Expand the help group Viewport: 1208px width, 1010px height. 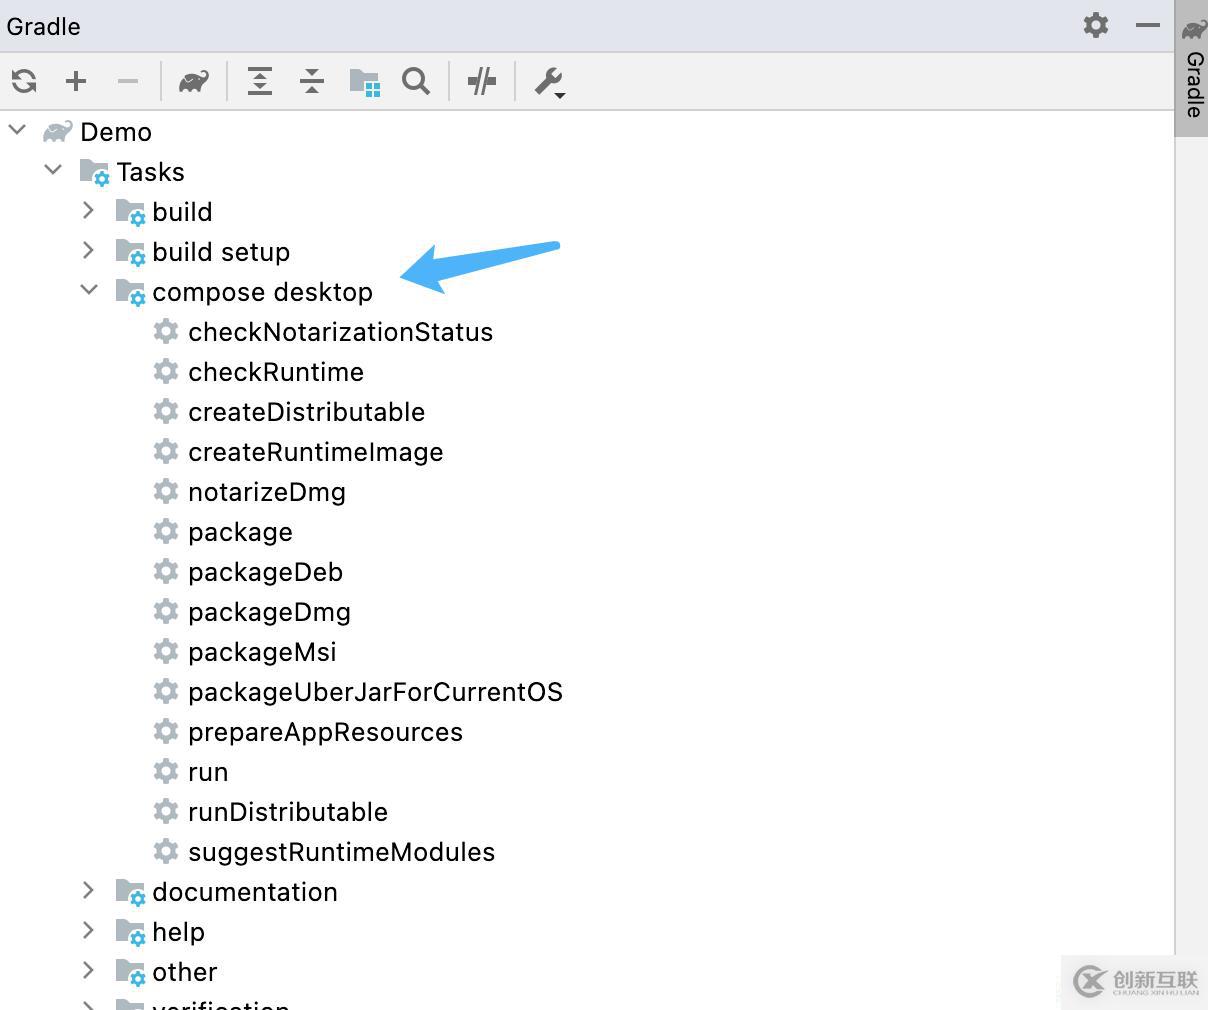(88, 930)
